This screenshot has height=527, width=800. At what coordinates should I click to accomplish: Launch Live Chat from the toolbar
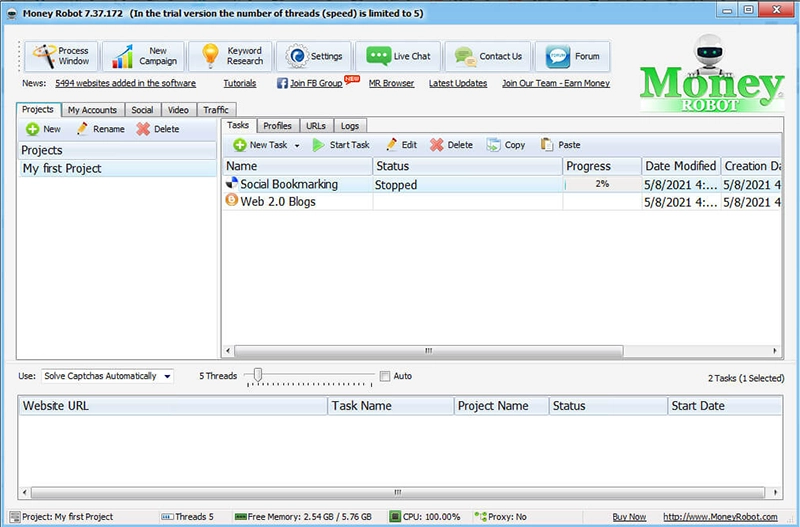tap(398, 56)
